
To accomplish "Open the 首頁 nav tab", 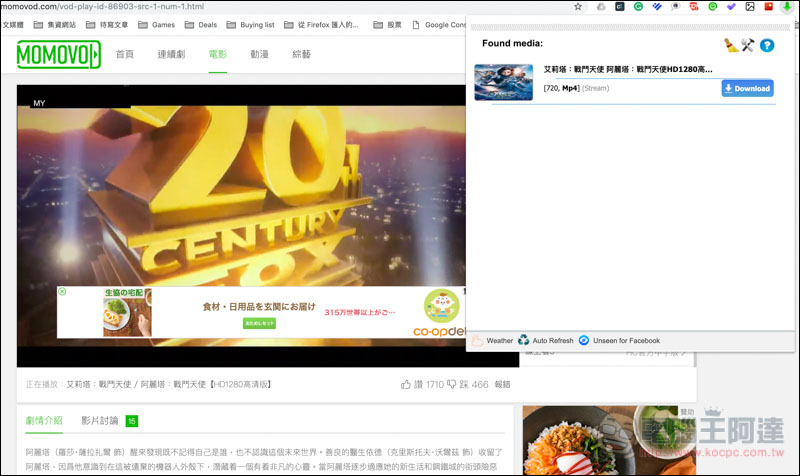I will (124, 54).
